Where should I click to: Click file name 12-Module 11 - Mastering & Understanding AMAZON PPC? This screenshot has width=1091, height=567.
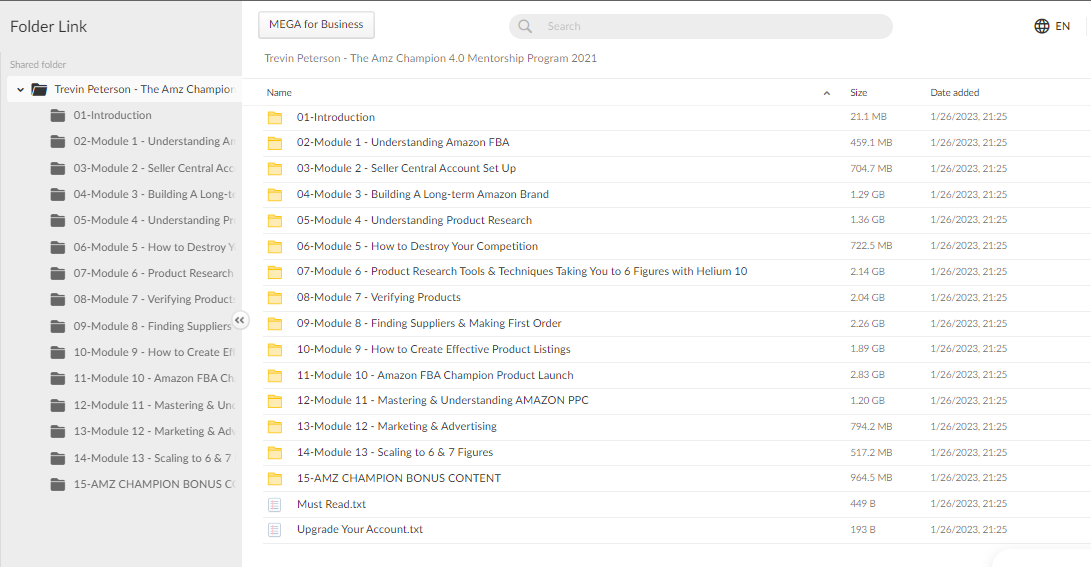(x=443, y=400)
